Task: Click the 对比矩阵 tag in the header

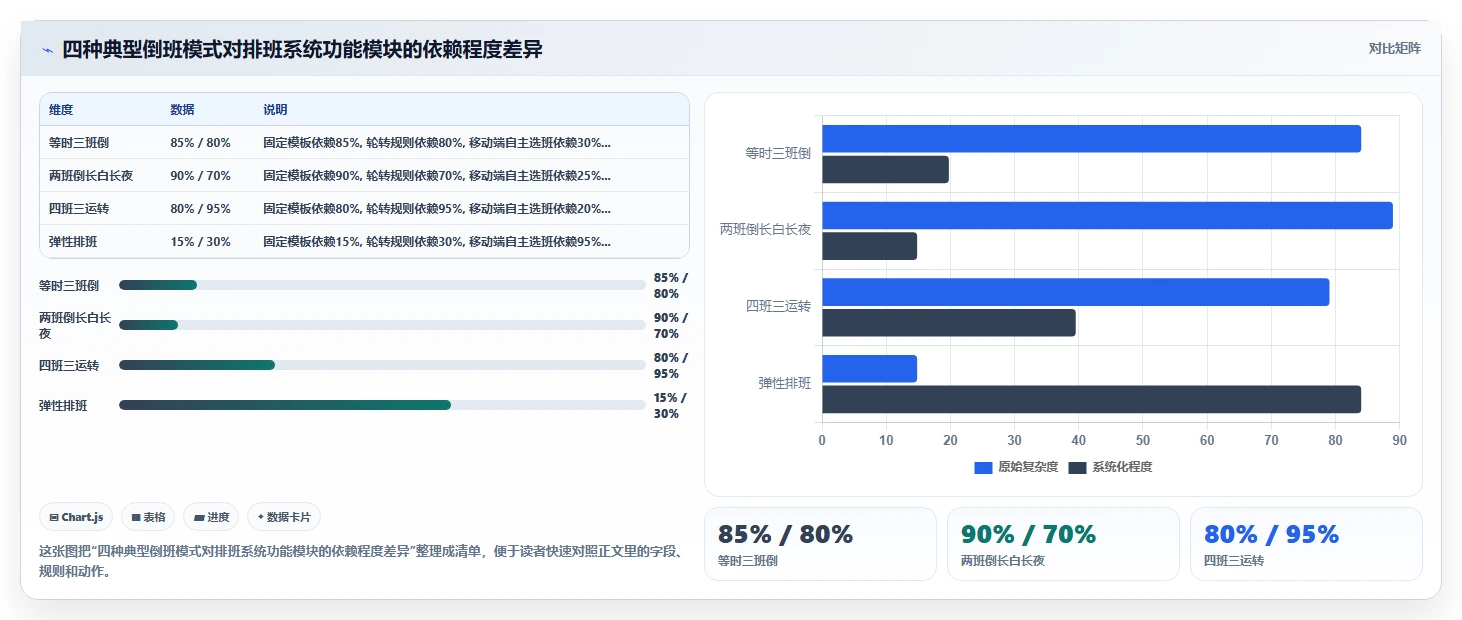Action: (1394, 48)
